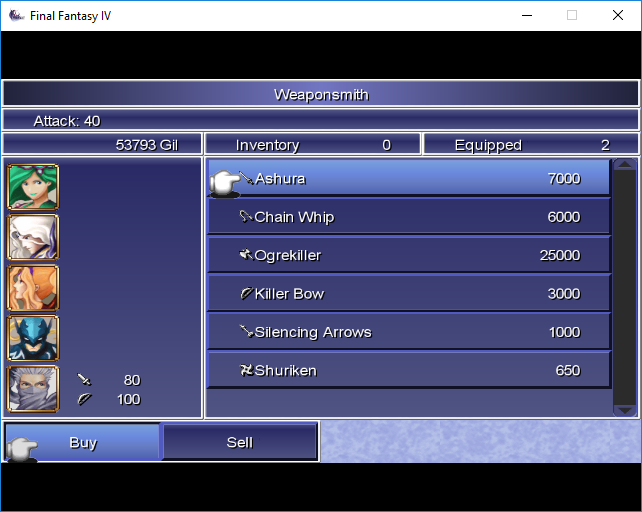
Task: Switch to the Sell option
Action: pos(240,442)
